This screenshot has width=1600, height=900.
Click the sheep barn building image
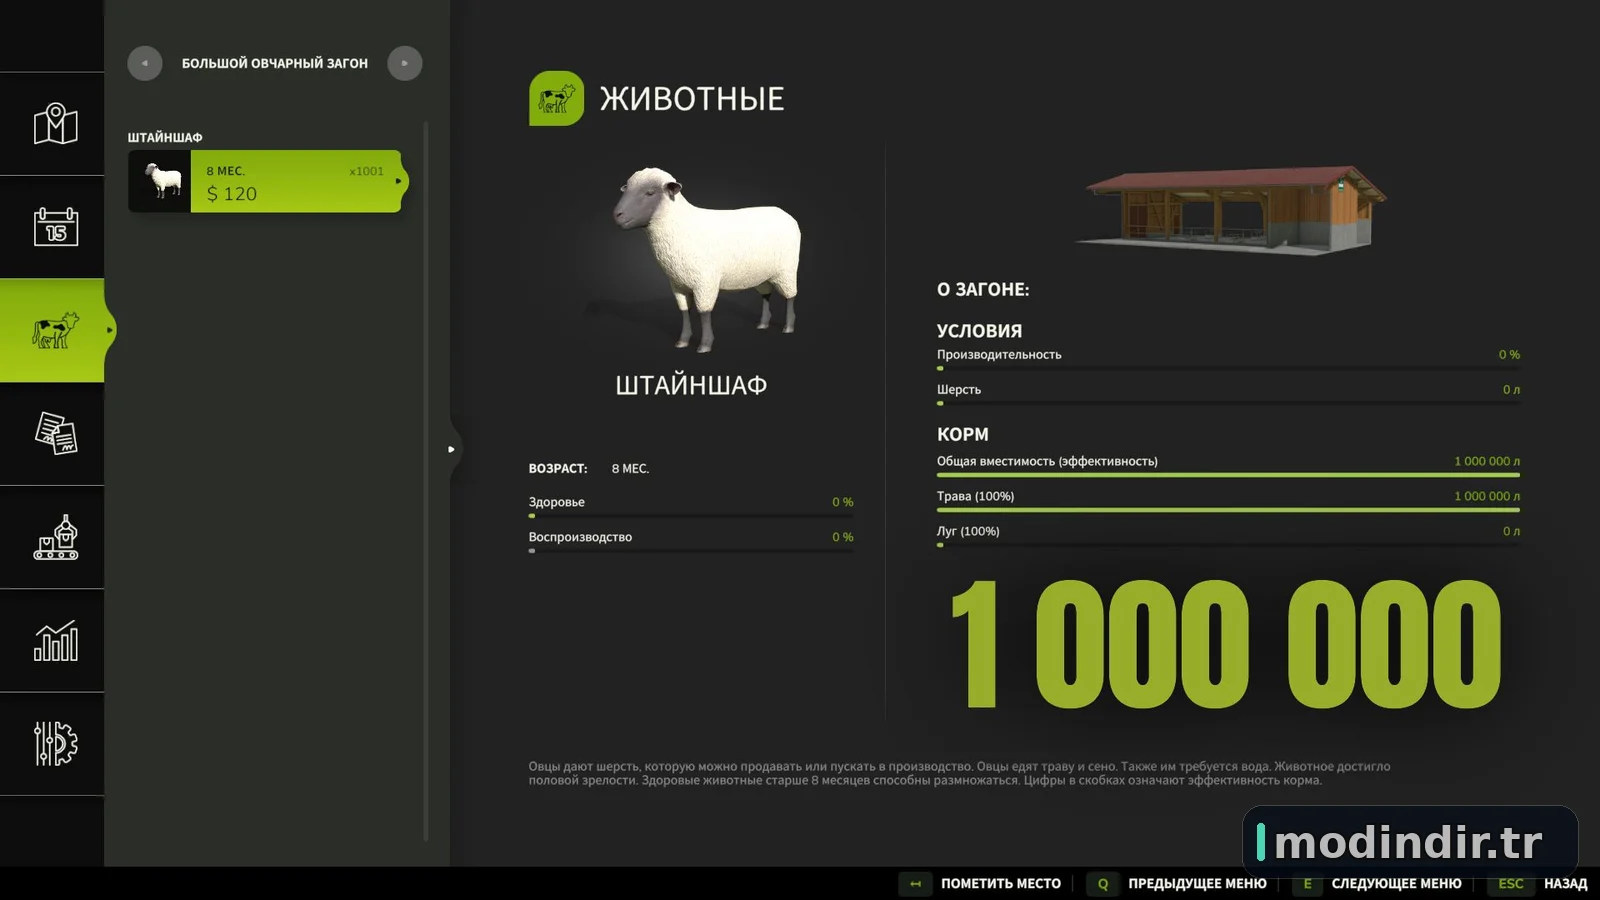pos(1229,210)
